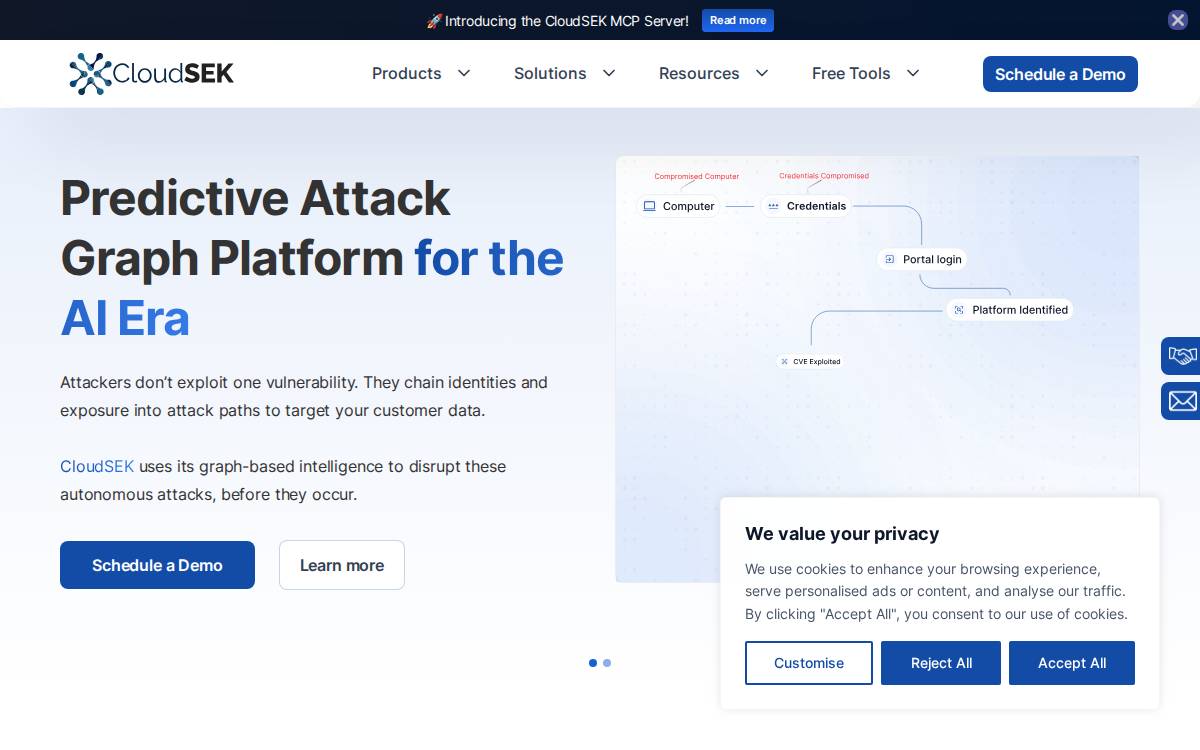Screen dimensions: 1200x750
Task: Expand the Solutions chevron arrow
Action: pyautogui.click(x=609, y=73)
